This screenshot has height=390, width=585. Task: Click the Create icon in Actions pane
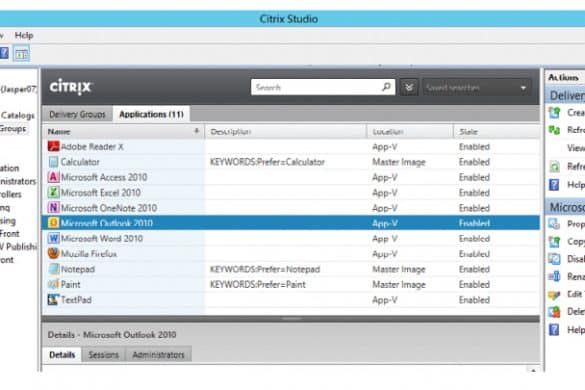[x=554, y=113]
